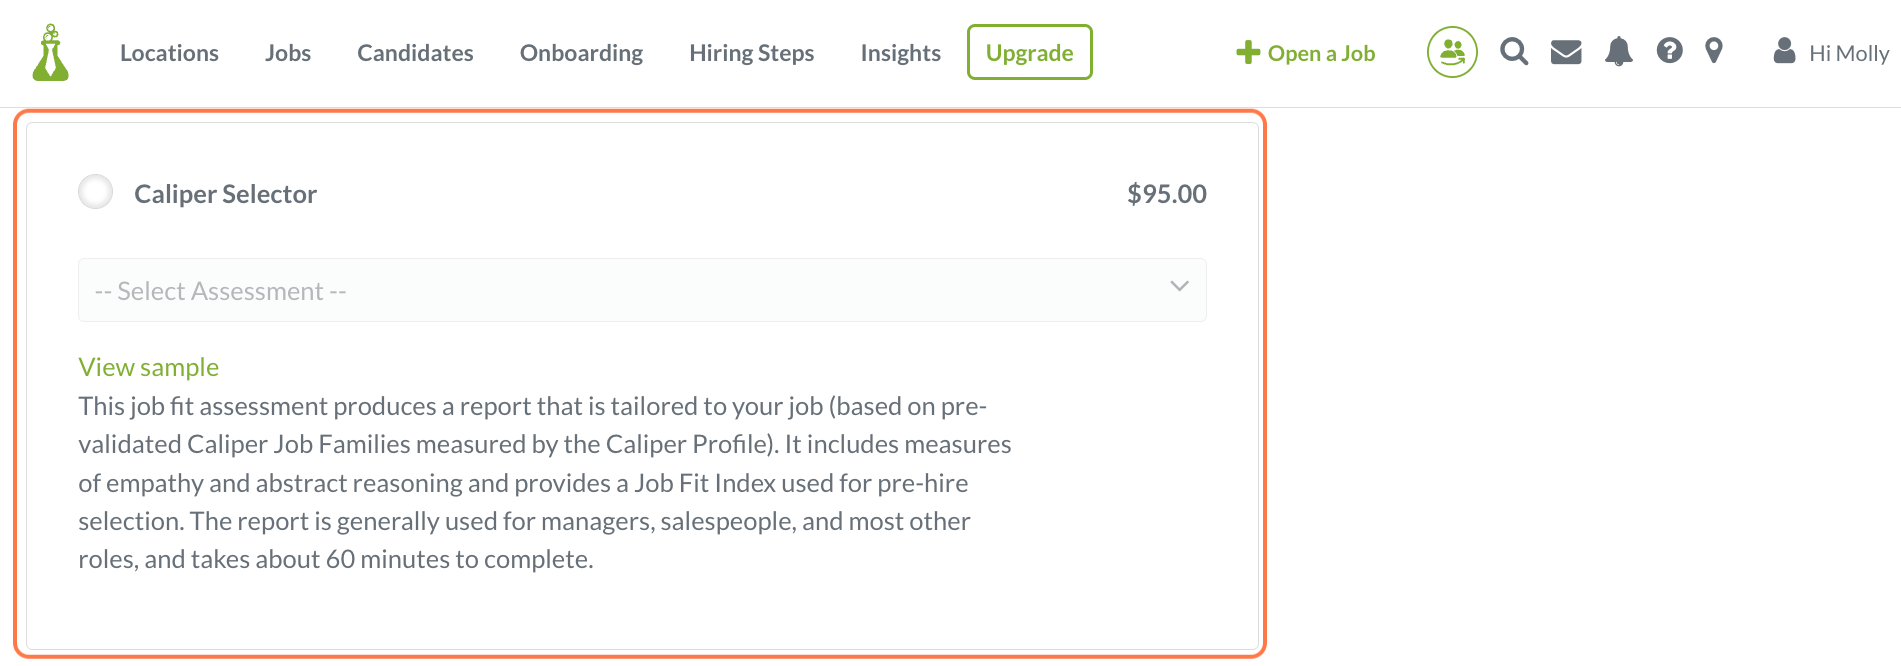Click the user profile silhouette icon
The image size is (1901, 666).
coord(1784,51)
